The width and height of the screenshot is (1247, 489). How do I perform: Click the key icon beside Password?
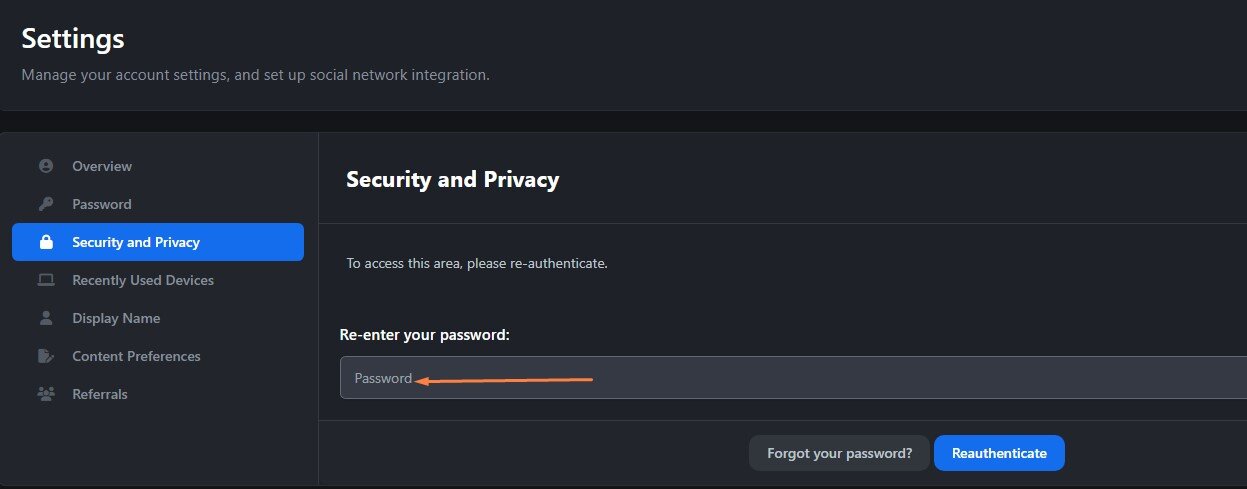[x=45, y=204]
